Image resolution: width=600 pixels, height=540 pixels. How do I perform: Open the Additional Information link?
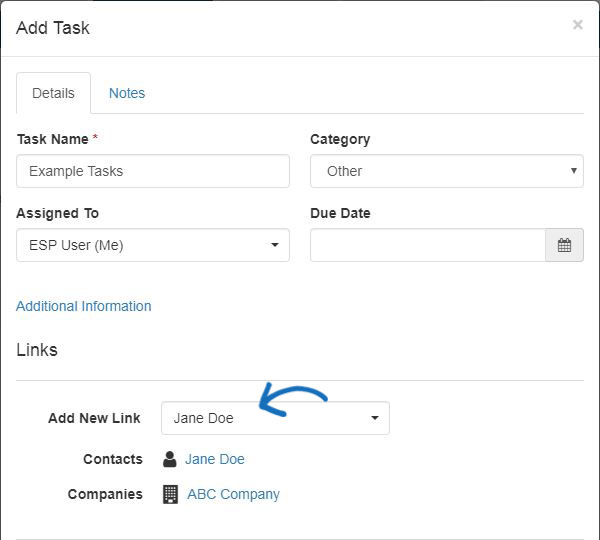coord(84,306)
